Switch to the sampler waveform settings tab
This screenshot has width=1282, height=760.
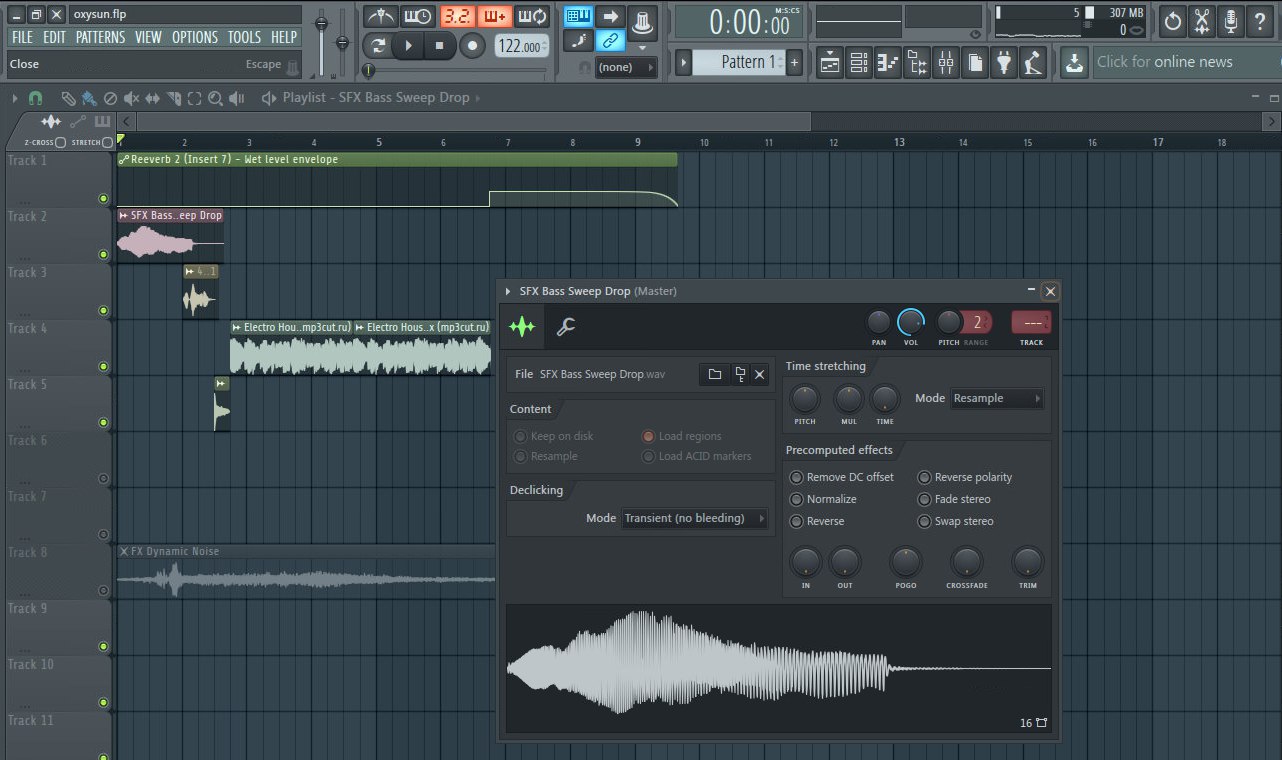click(x=522, y=326)
